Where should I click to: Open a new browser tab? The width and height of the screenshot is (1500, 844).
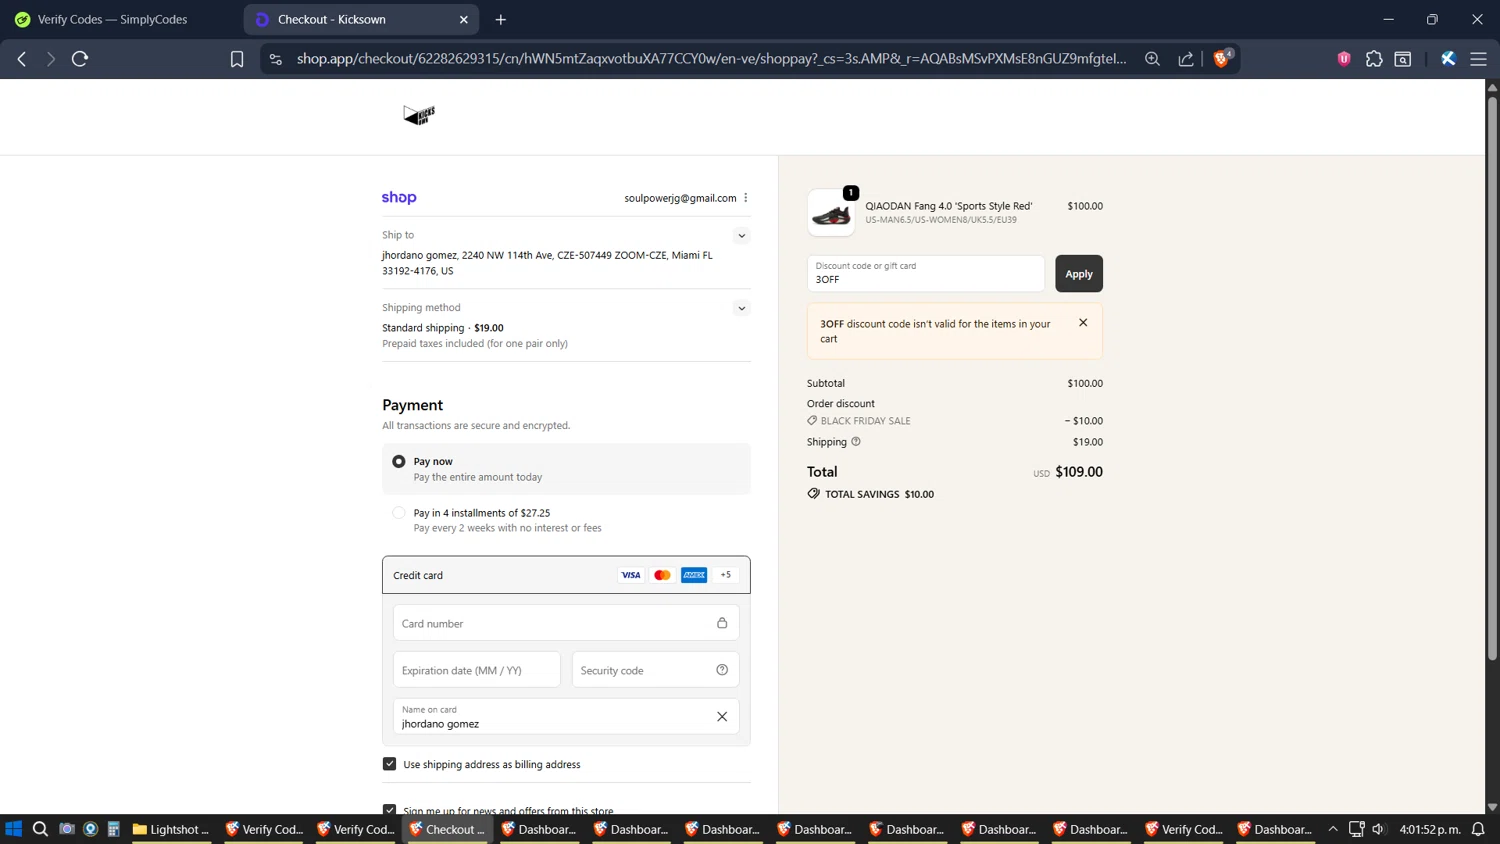point(501,19)
